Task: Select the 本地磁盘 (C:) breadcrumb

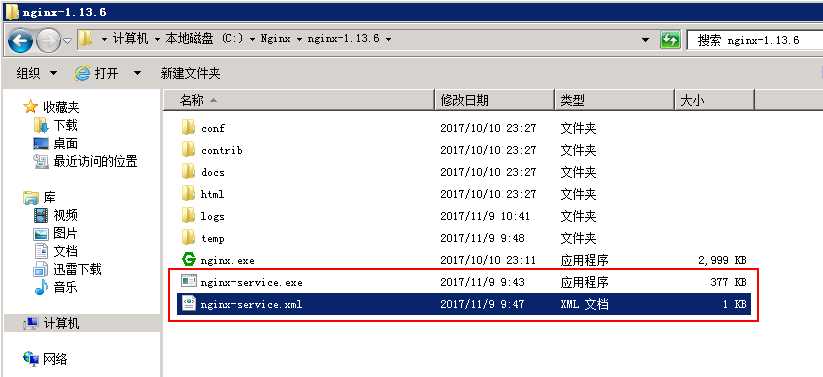Action: coord(204,39)
